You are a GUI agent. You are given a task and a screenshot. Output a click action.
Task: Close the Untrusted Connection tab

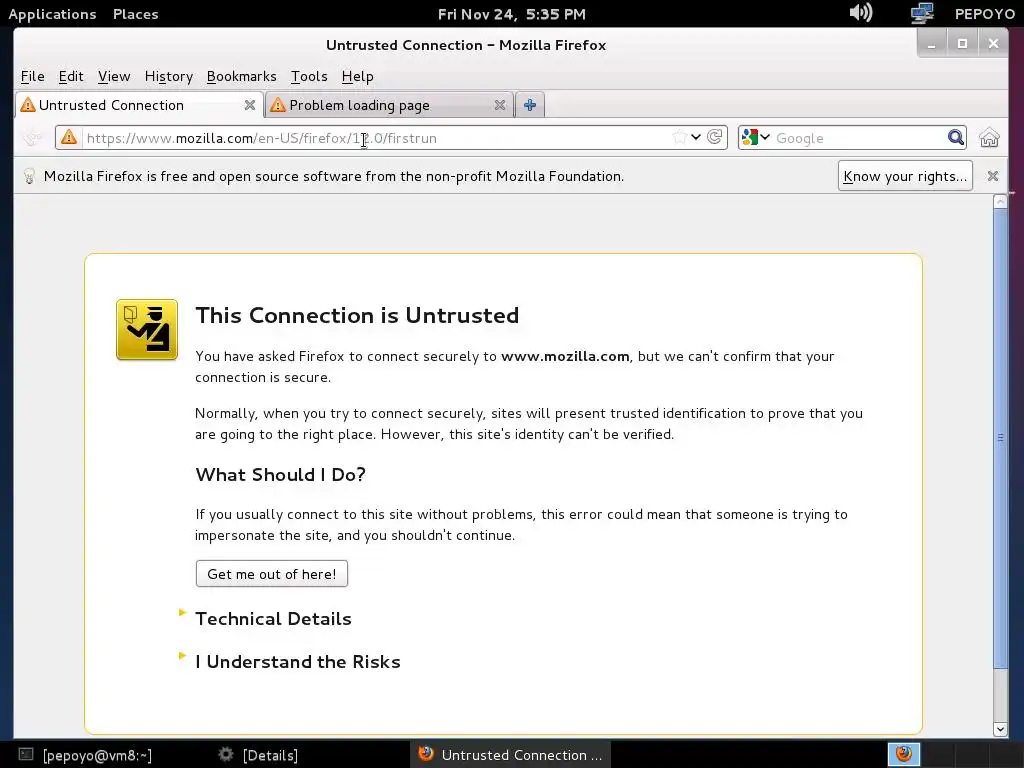pos(249,105)
